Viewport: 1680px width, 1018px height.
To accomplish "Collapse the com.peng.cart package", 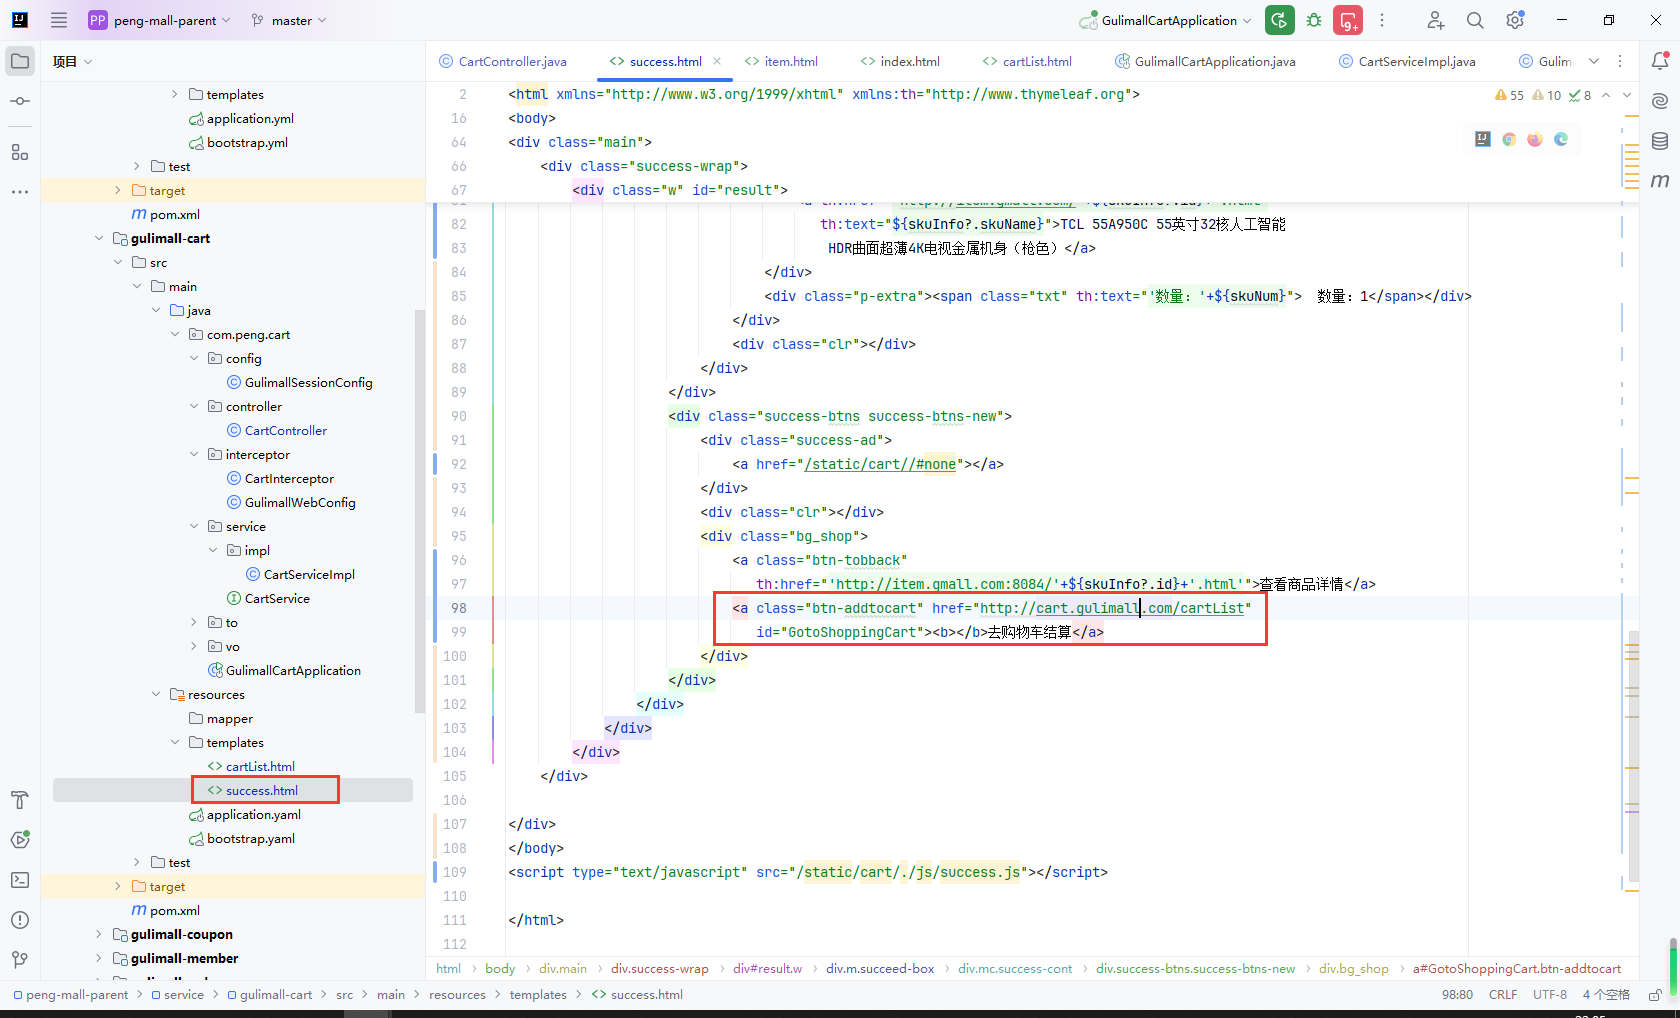I will coord(175,334).
